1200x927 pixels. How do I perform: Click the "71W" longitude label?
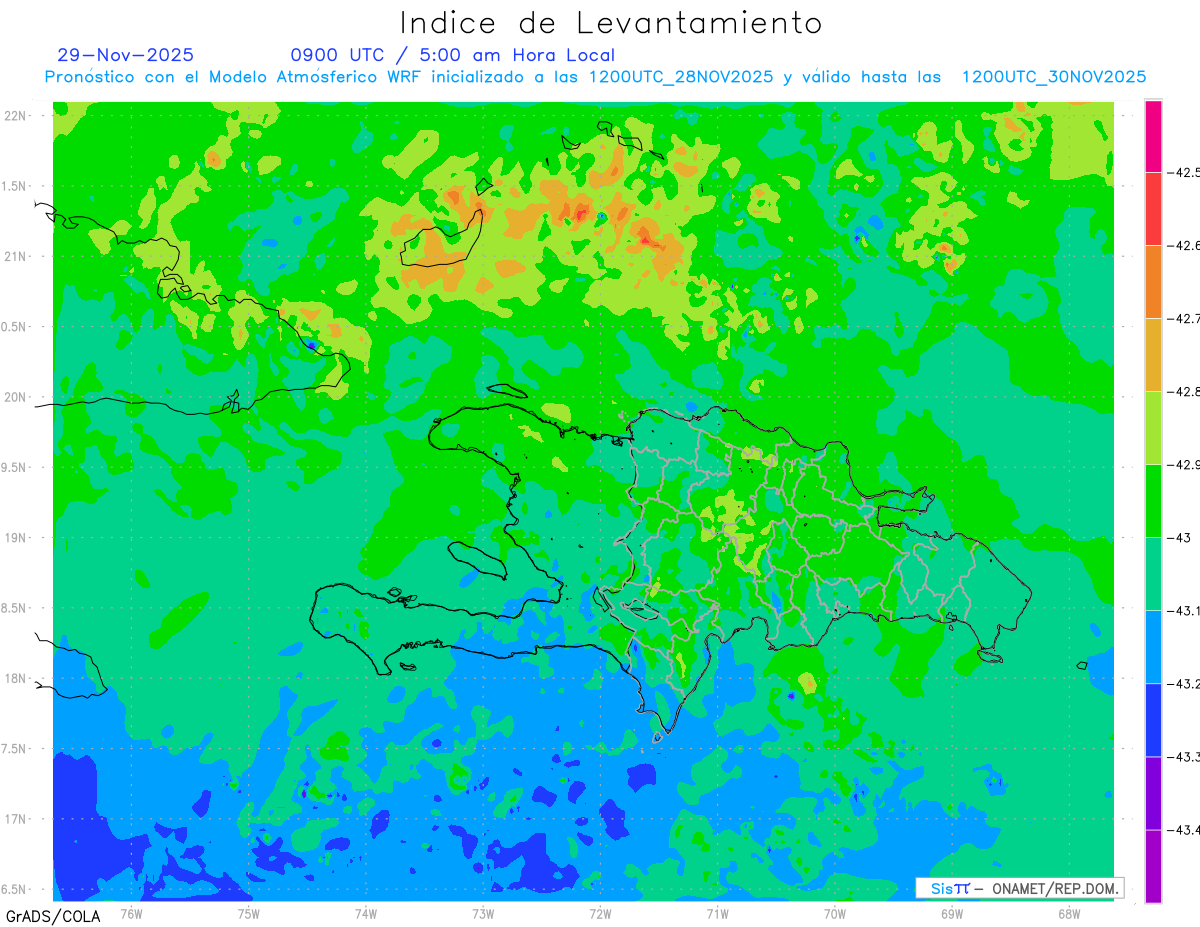pyautogui.click(x=717, y=913)
